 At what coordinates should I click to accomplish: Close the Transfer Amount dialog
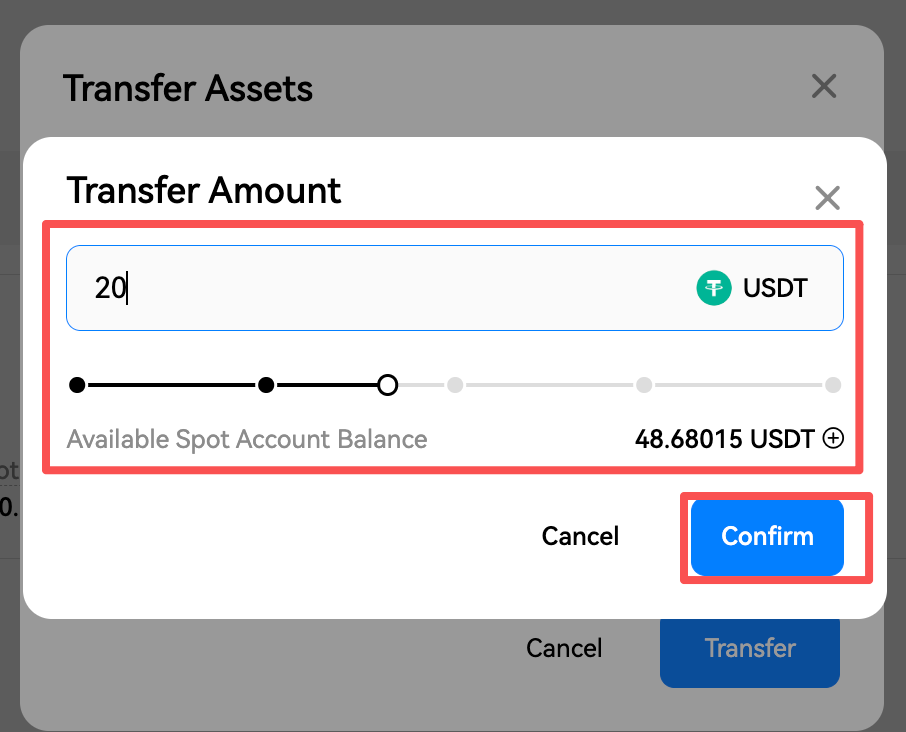pyautogui.click(x=827, y=198)
